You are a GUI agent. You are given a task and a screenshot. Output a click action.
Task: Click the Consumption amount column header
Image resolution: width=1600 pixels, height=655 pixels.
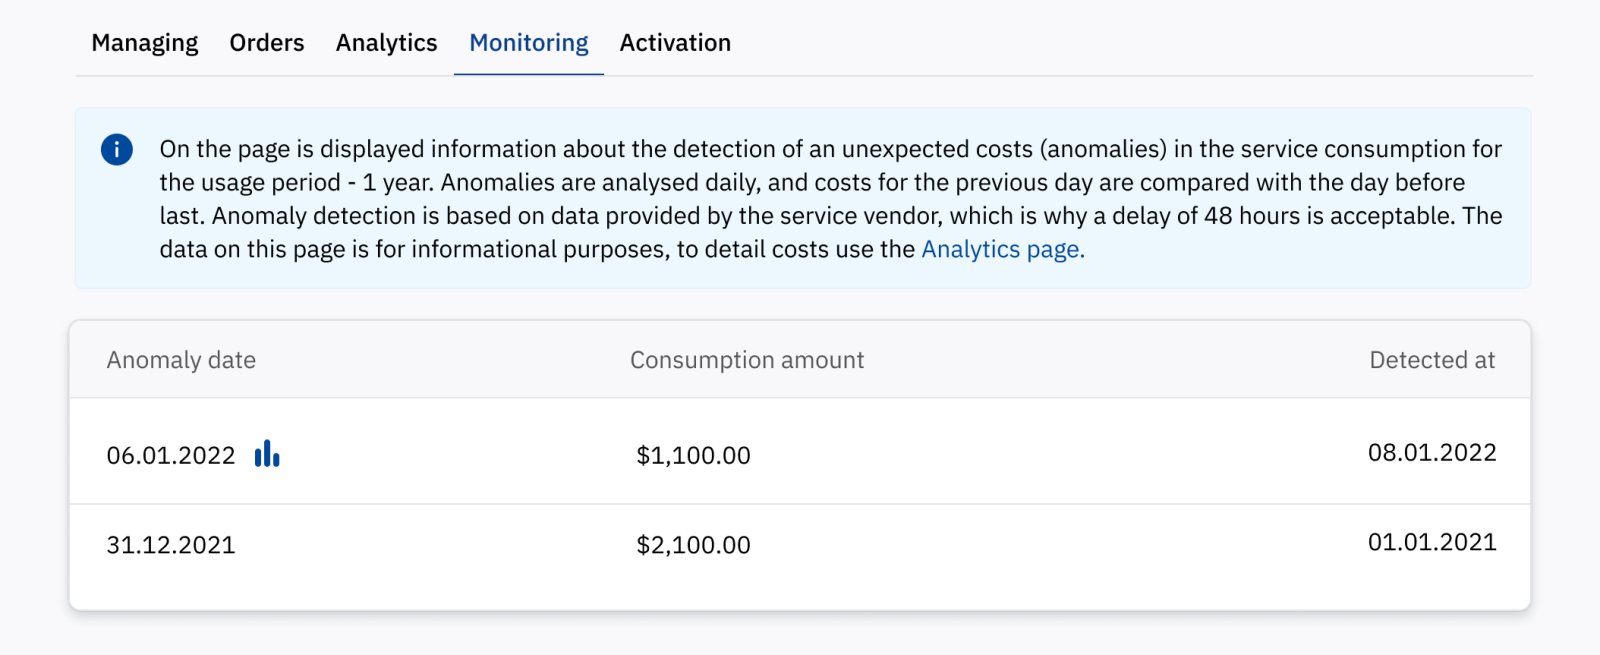pos(747,360)
